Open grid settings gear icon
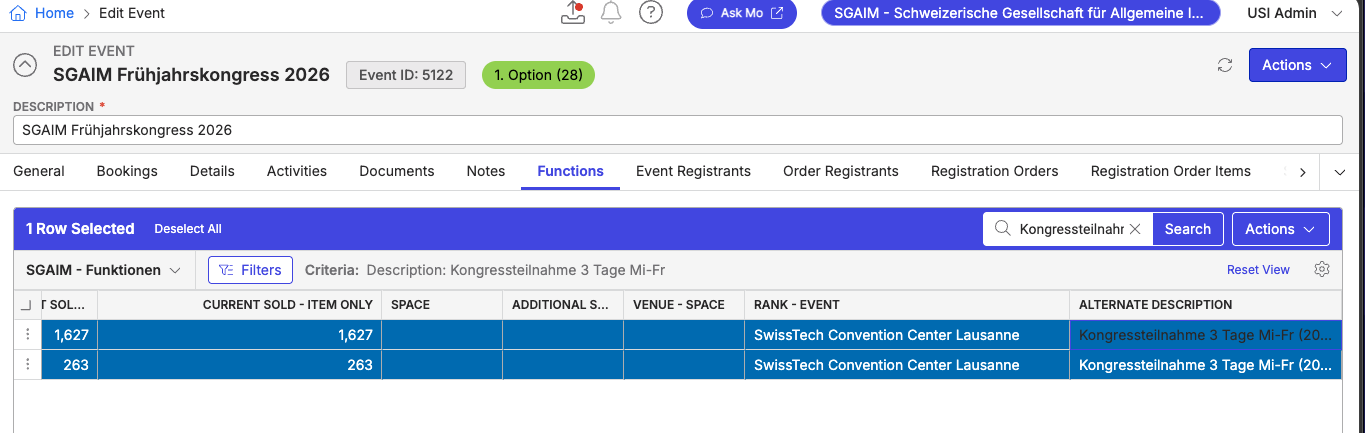The width and height of the screenshot is (1365, 433). coord(1322,269)
